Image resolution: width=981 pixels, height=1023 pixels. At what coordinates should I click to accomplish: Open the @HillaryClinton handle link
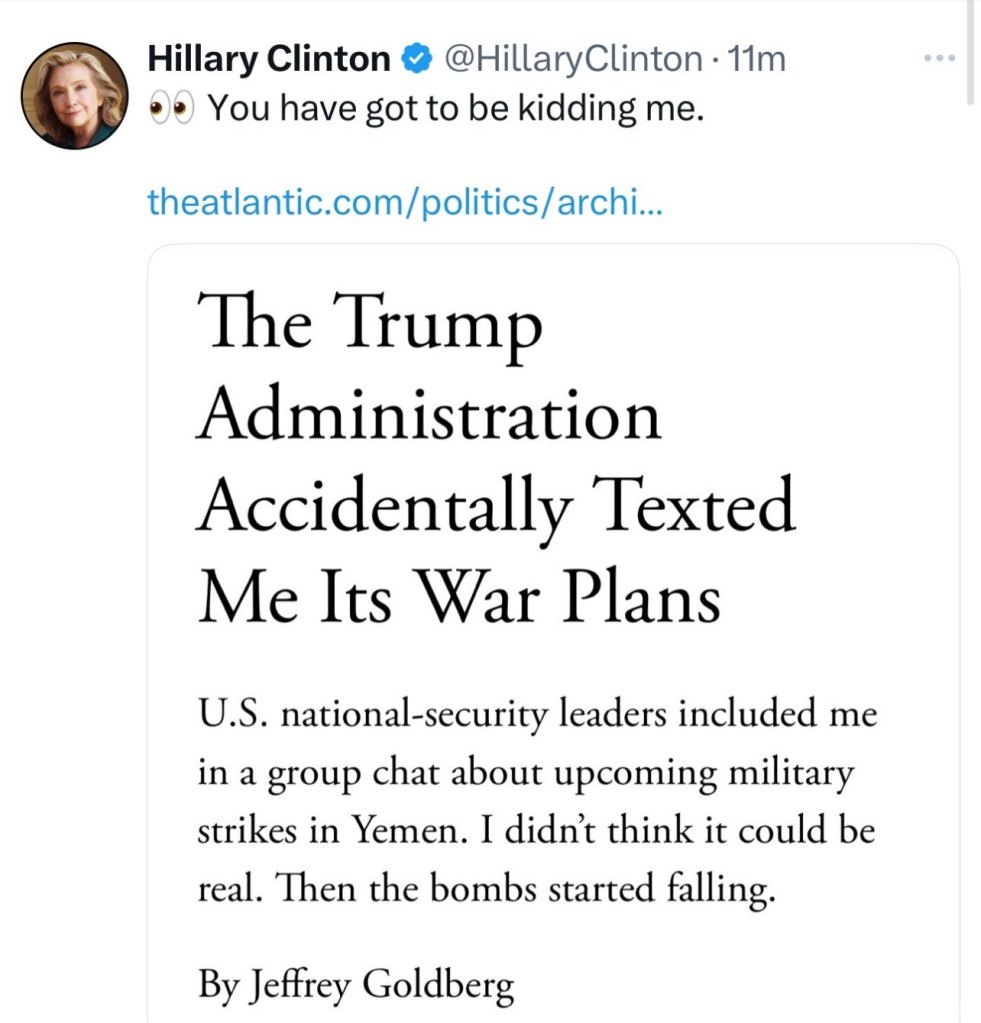(570, 60)
